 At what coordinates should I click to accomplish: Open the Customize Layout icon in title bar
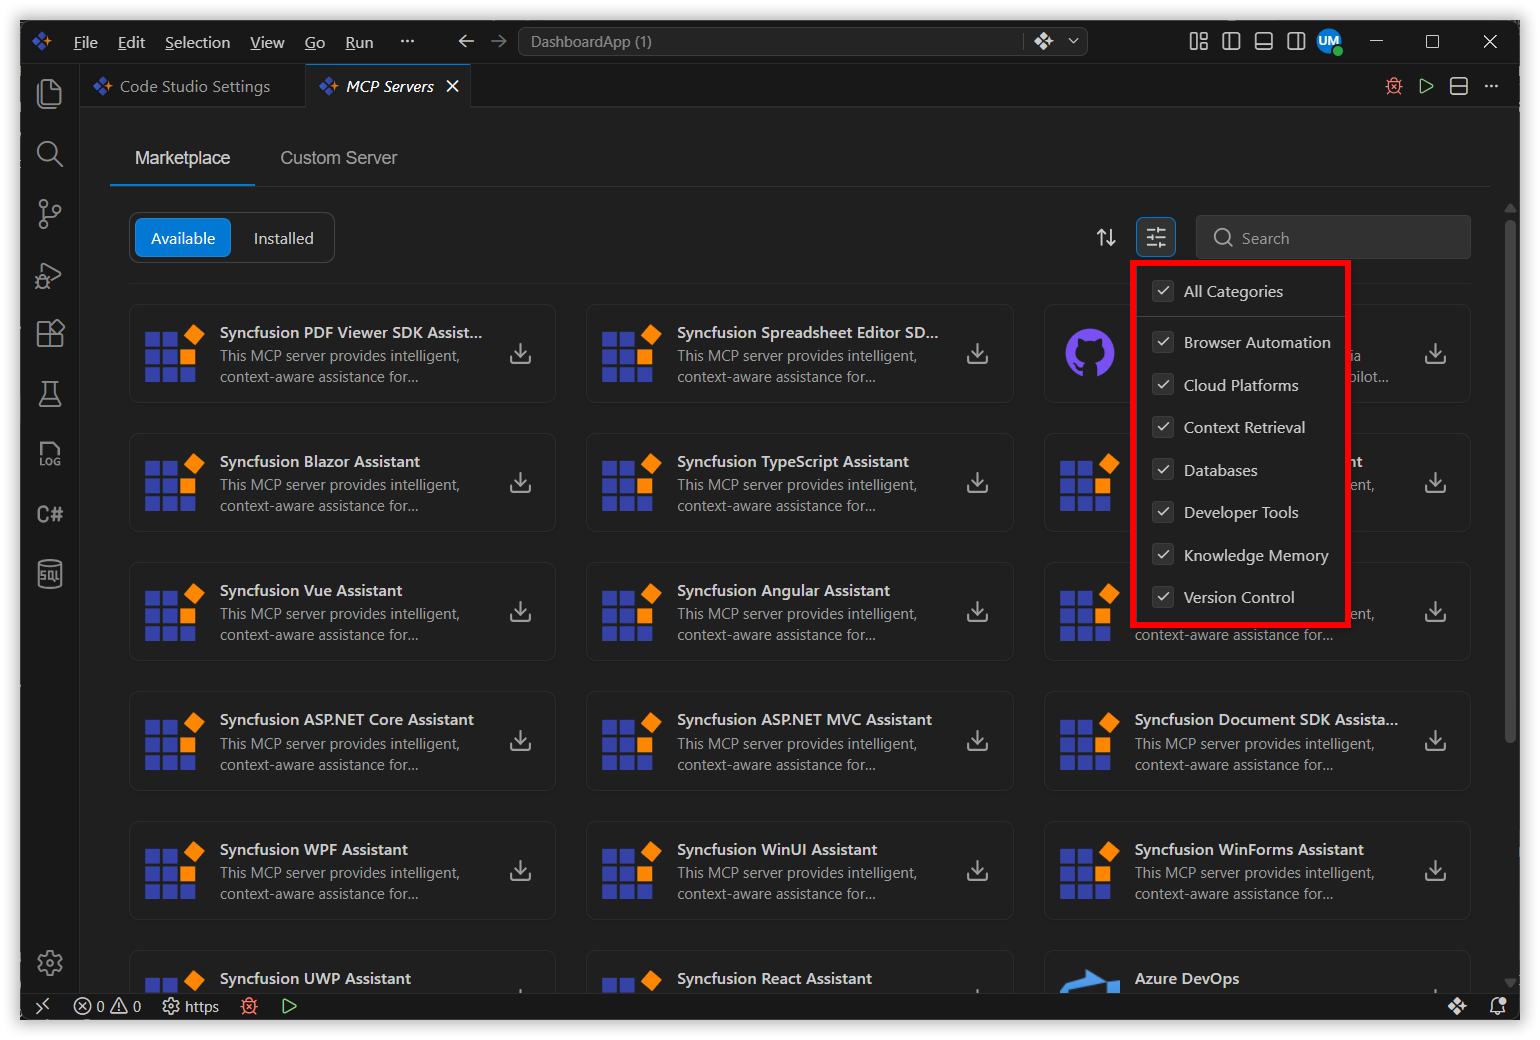click(1198, 41)
